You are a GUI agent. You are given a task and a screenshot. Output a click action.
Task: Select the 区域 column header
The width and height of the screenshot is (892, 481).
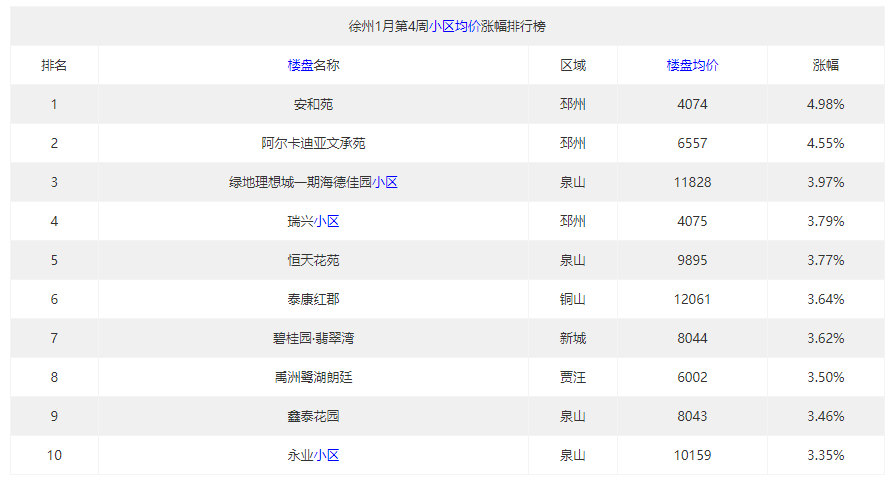pyautogui.click(x=573, y=65)
